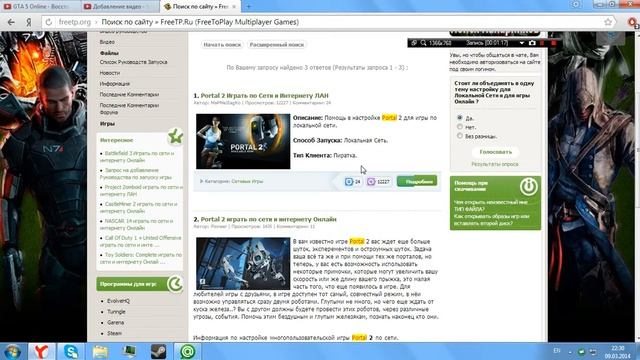
Task: Click the 'Начать поиск' button
Action: 222,44
